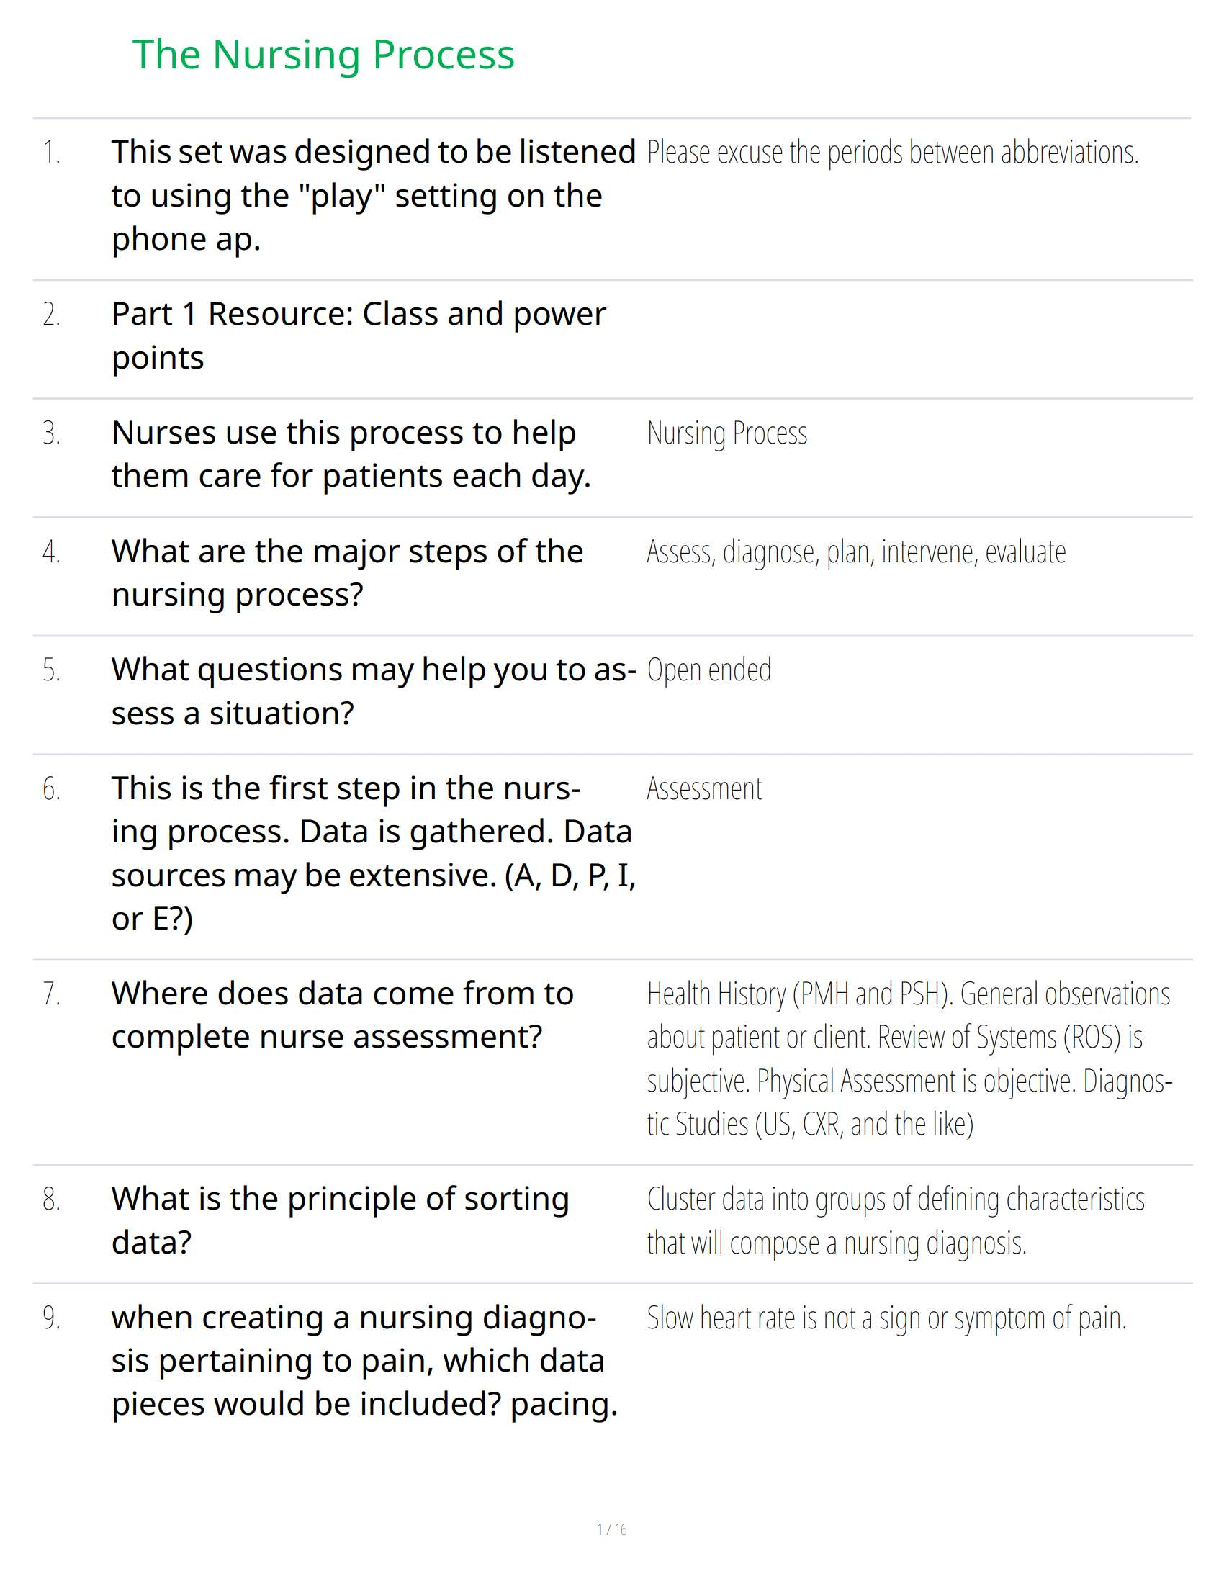Select the "Assess, diagnose, plan, intervene, evaluate" answer
The height and width of the screenshot is (1584, 1224).
[x=855, y=552]
